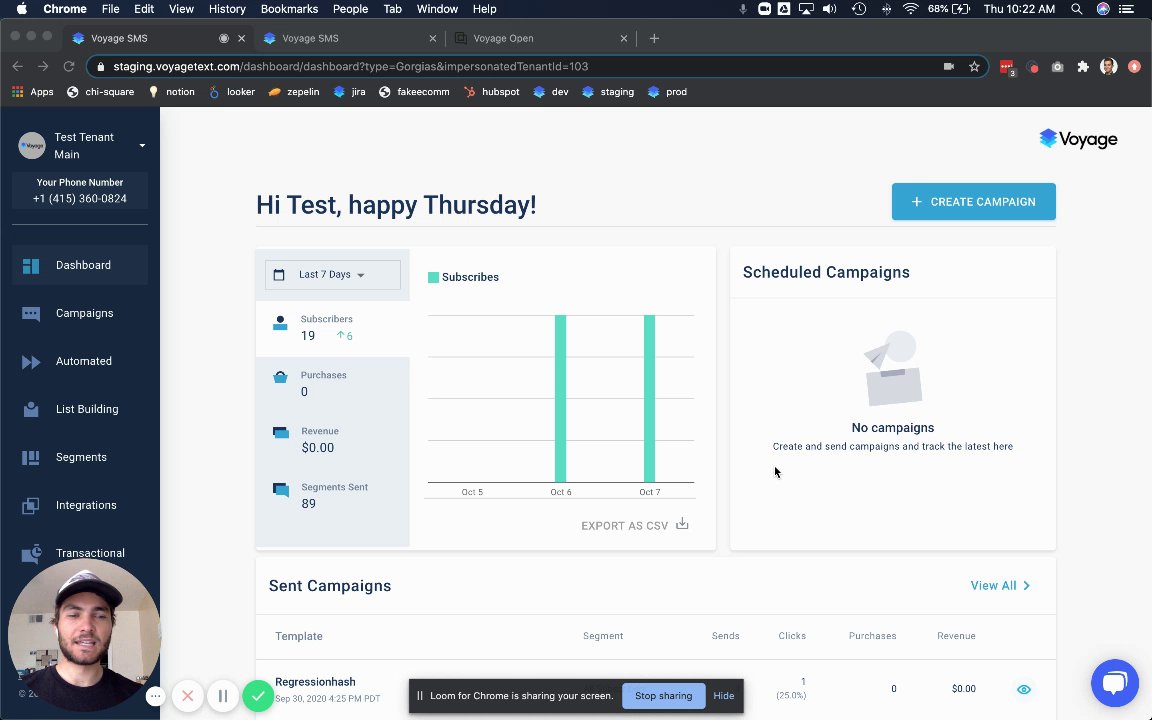The image size is (1152, 720).
Task: Click the Sends column header
Action: point(725,636)
